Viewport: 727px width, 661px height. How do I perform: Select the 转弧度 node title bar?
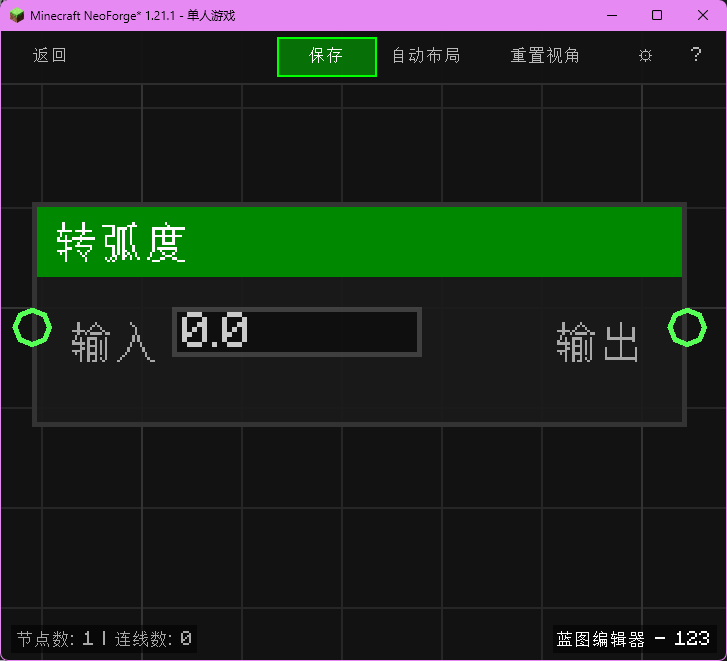[359, 242]
